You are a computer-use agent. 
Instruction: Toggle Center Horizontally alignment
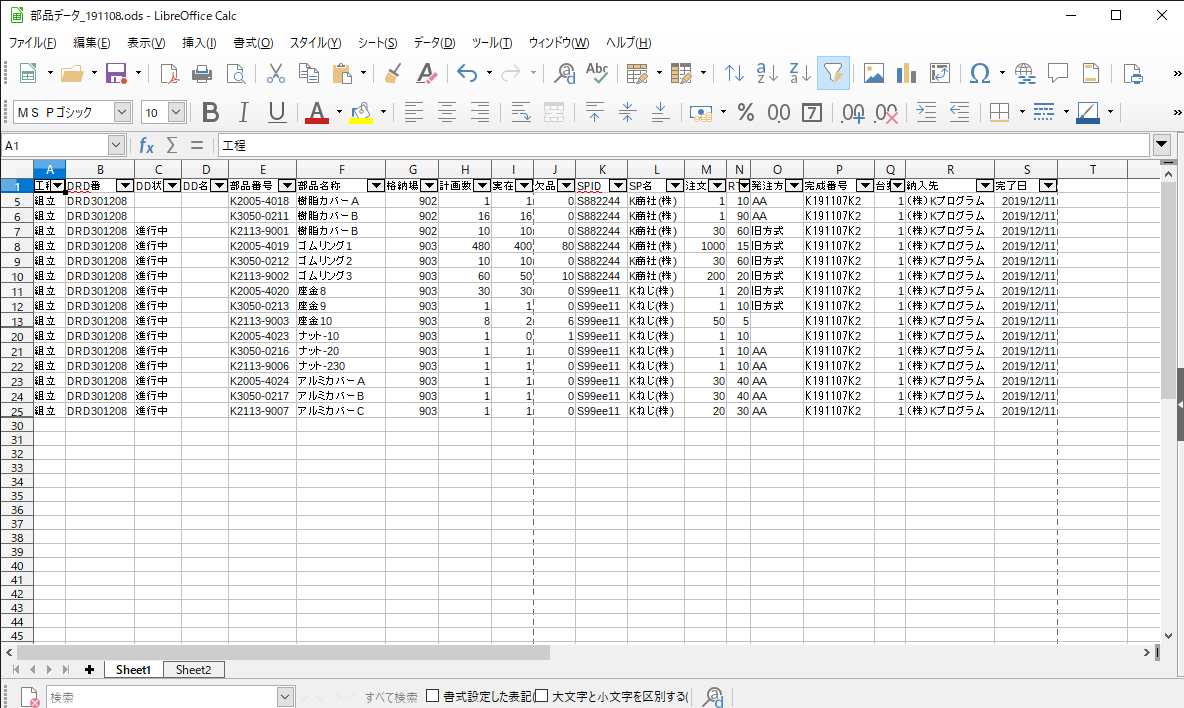coord(446,112)
